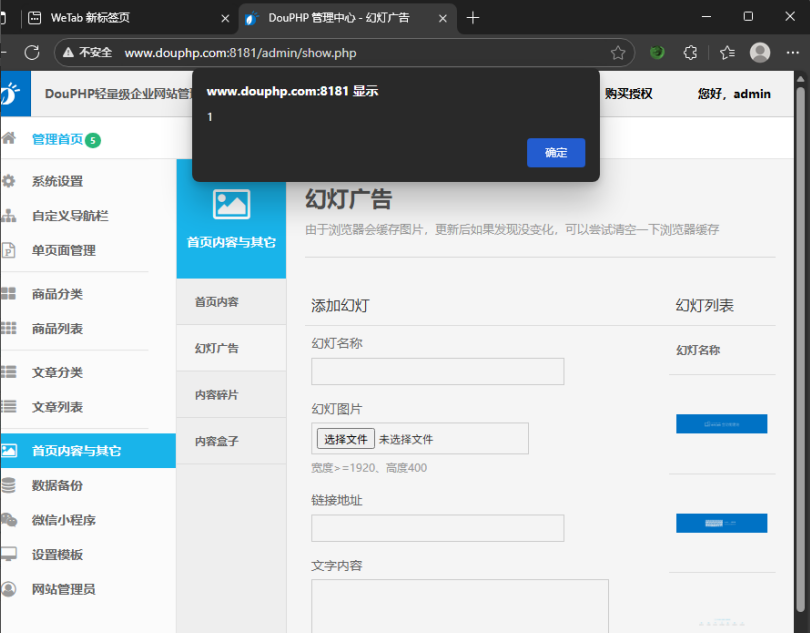
Task: Click inside the 幻灯名称 input field
Action: click(437, 371)
